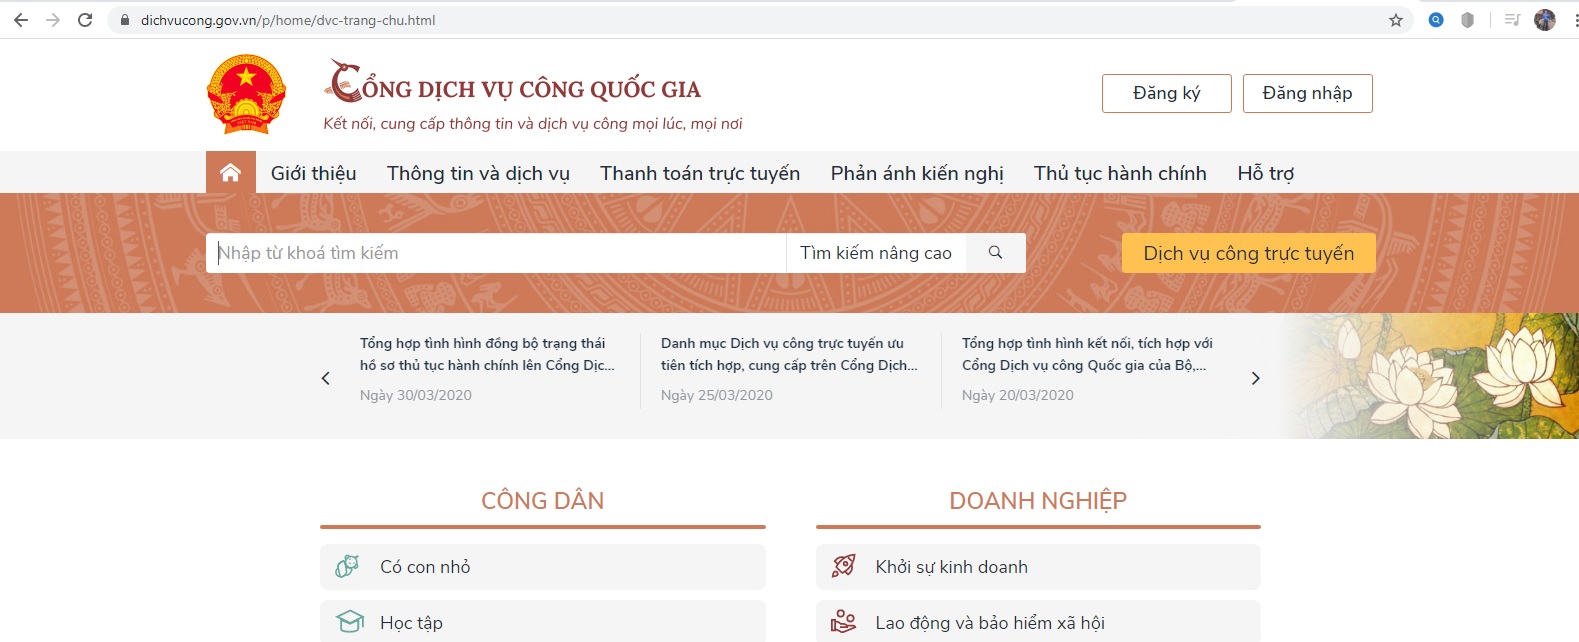Open the news article dated 25/03/2020
The height and width of the screenshot is (642, 1579).
point(788,354)
